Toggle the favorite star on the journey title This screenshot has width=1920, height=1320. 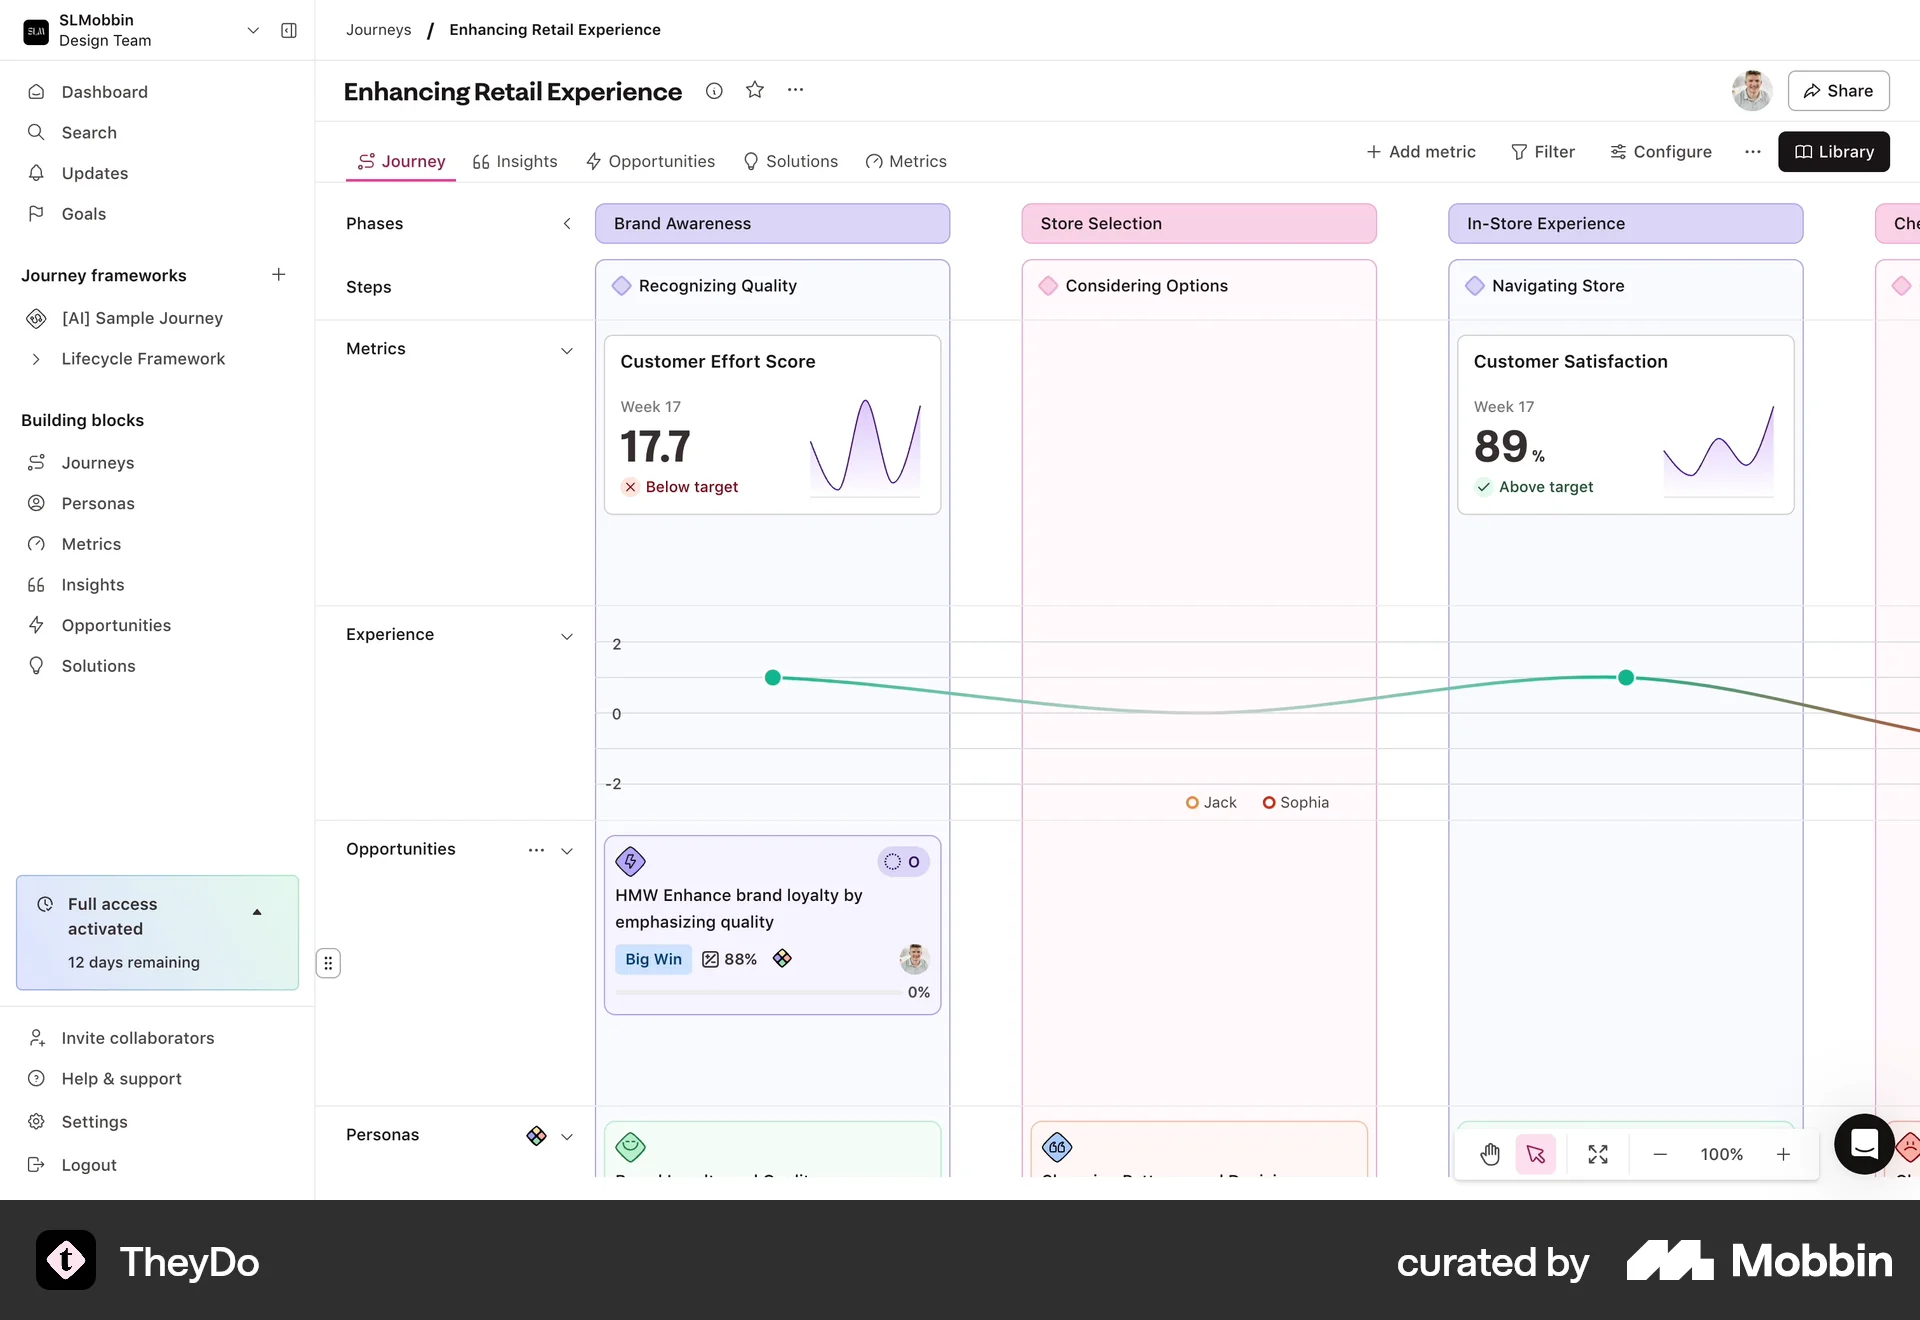[755, 90]
